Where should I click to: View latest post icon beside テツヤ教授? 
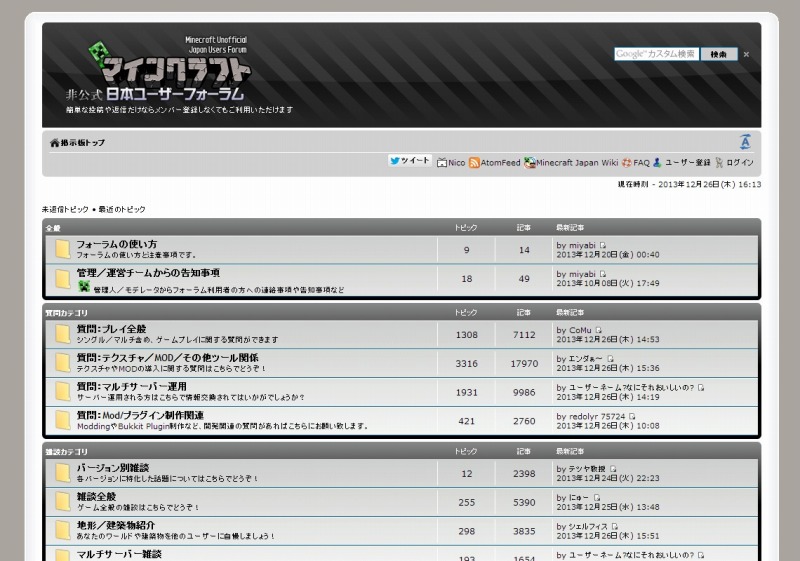(x=613, y=469)
